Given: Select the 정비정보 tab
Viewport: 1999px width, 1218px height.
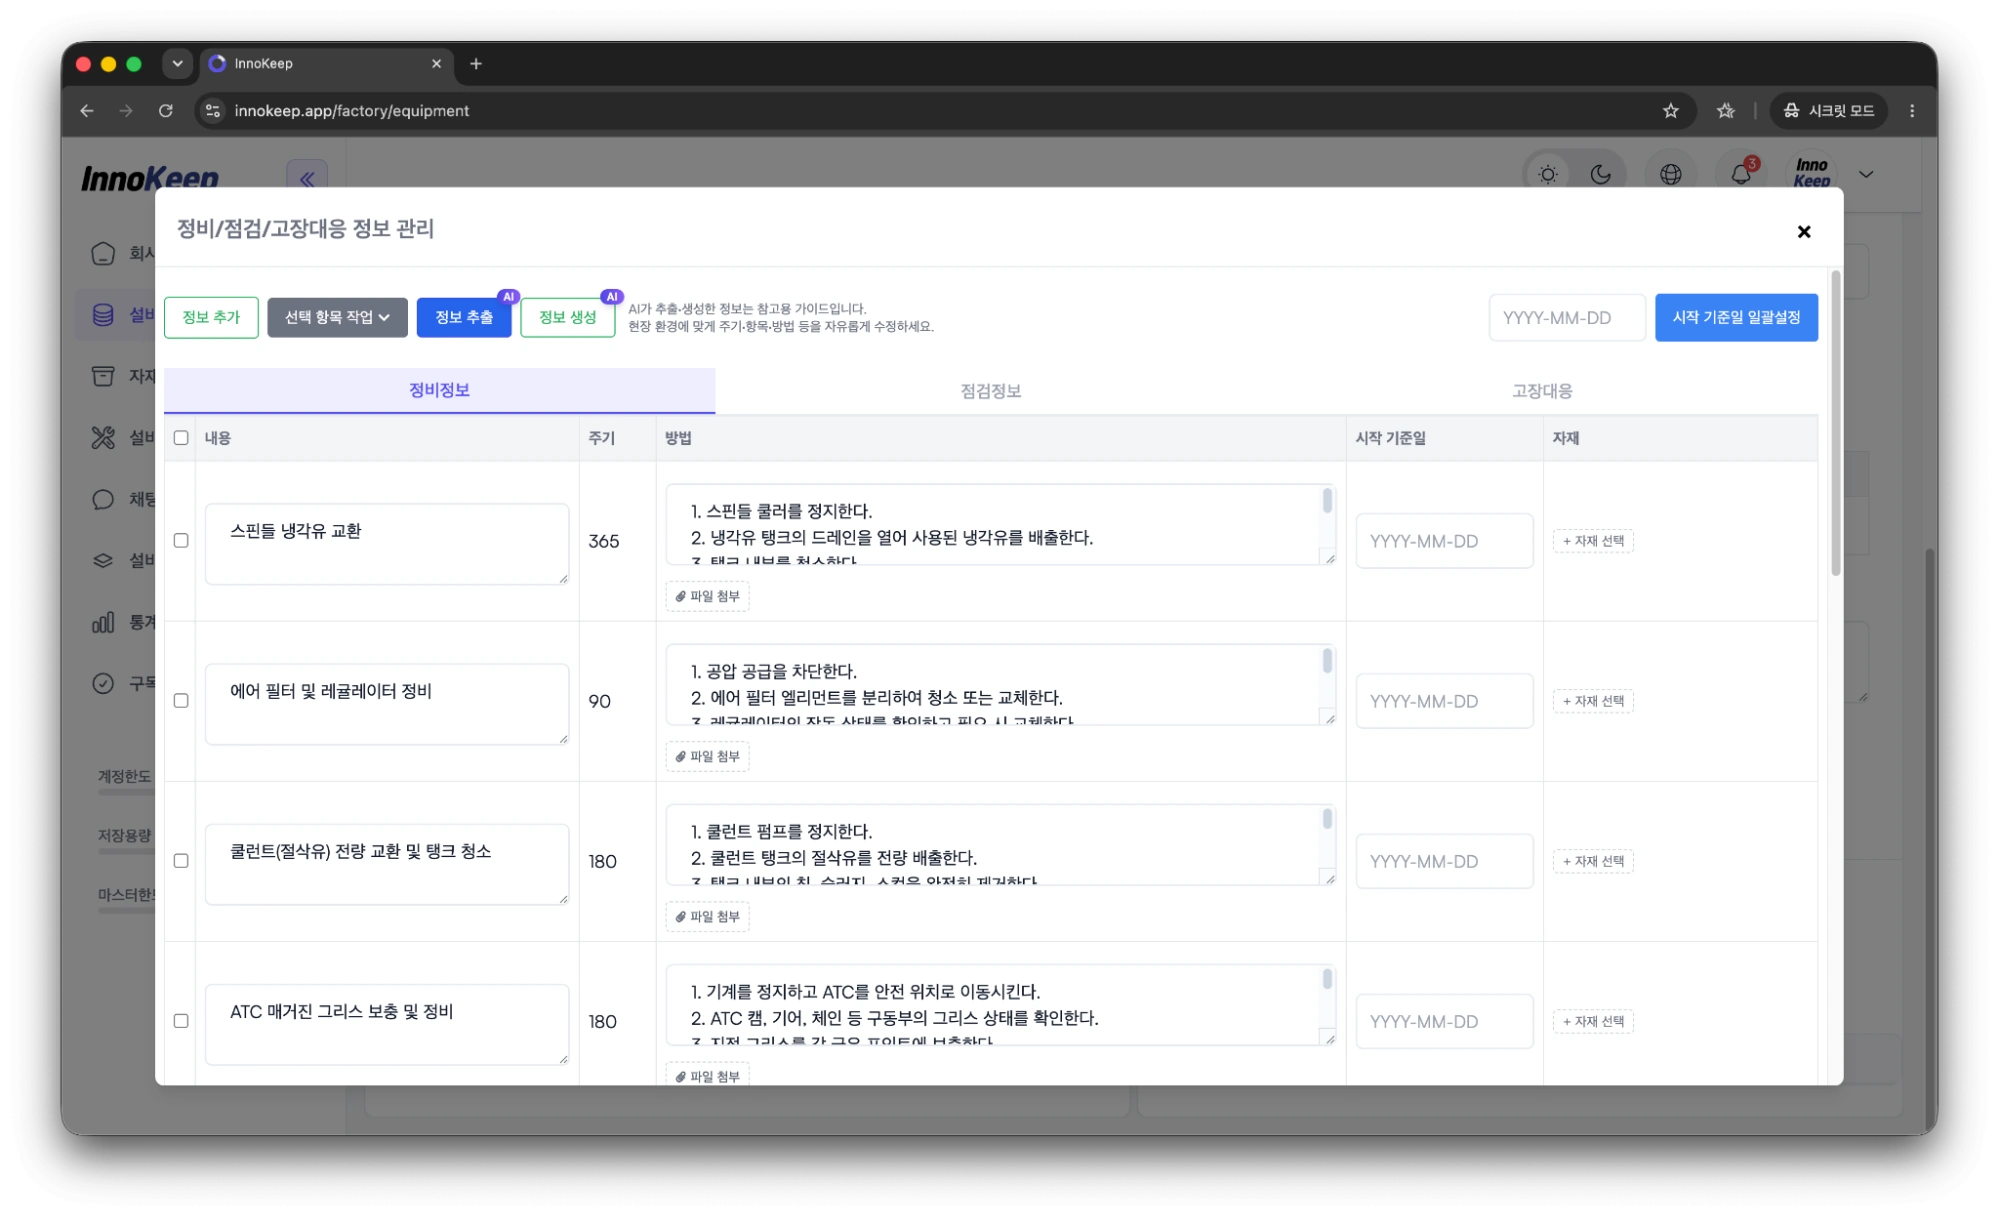Looking at the screenshot, I should [439, 390].
